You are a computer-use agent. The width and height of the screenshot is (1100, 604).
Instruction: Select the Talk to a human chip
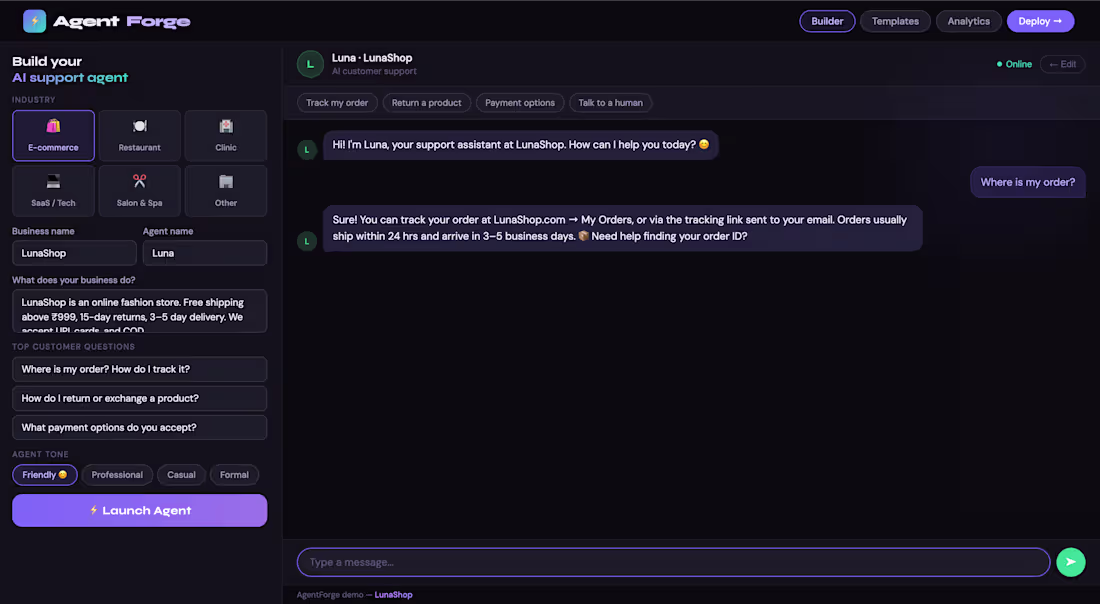[610, 102]
